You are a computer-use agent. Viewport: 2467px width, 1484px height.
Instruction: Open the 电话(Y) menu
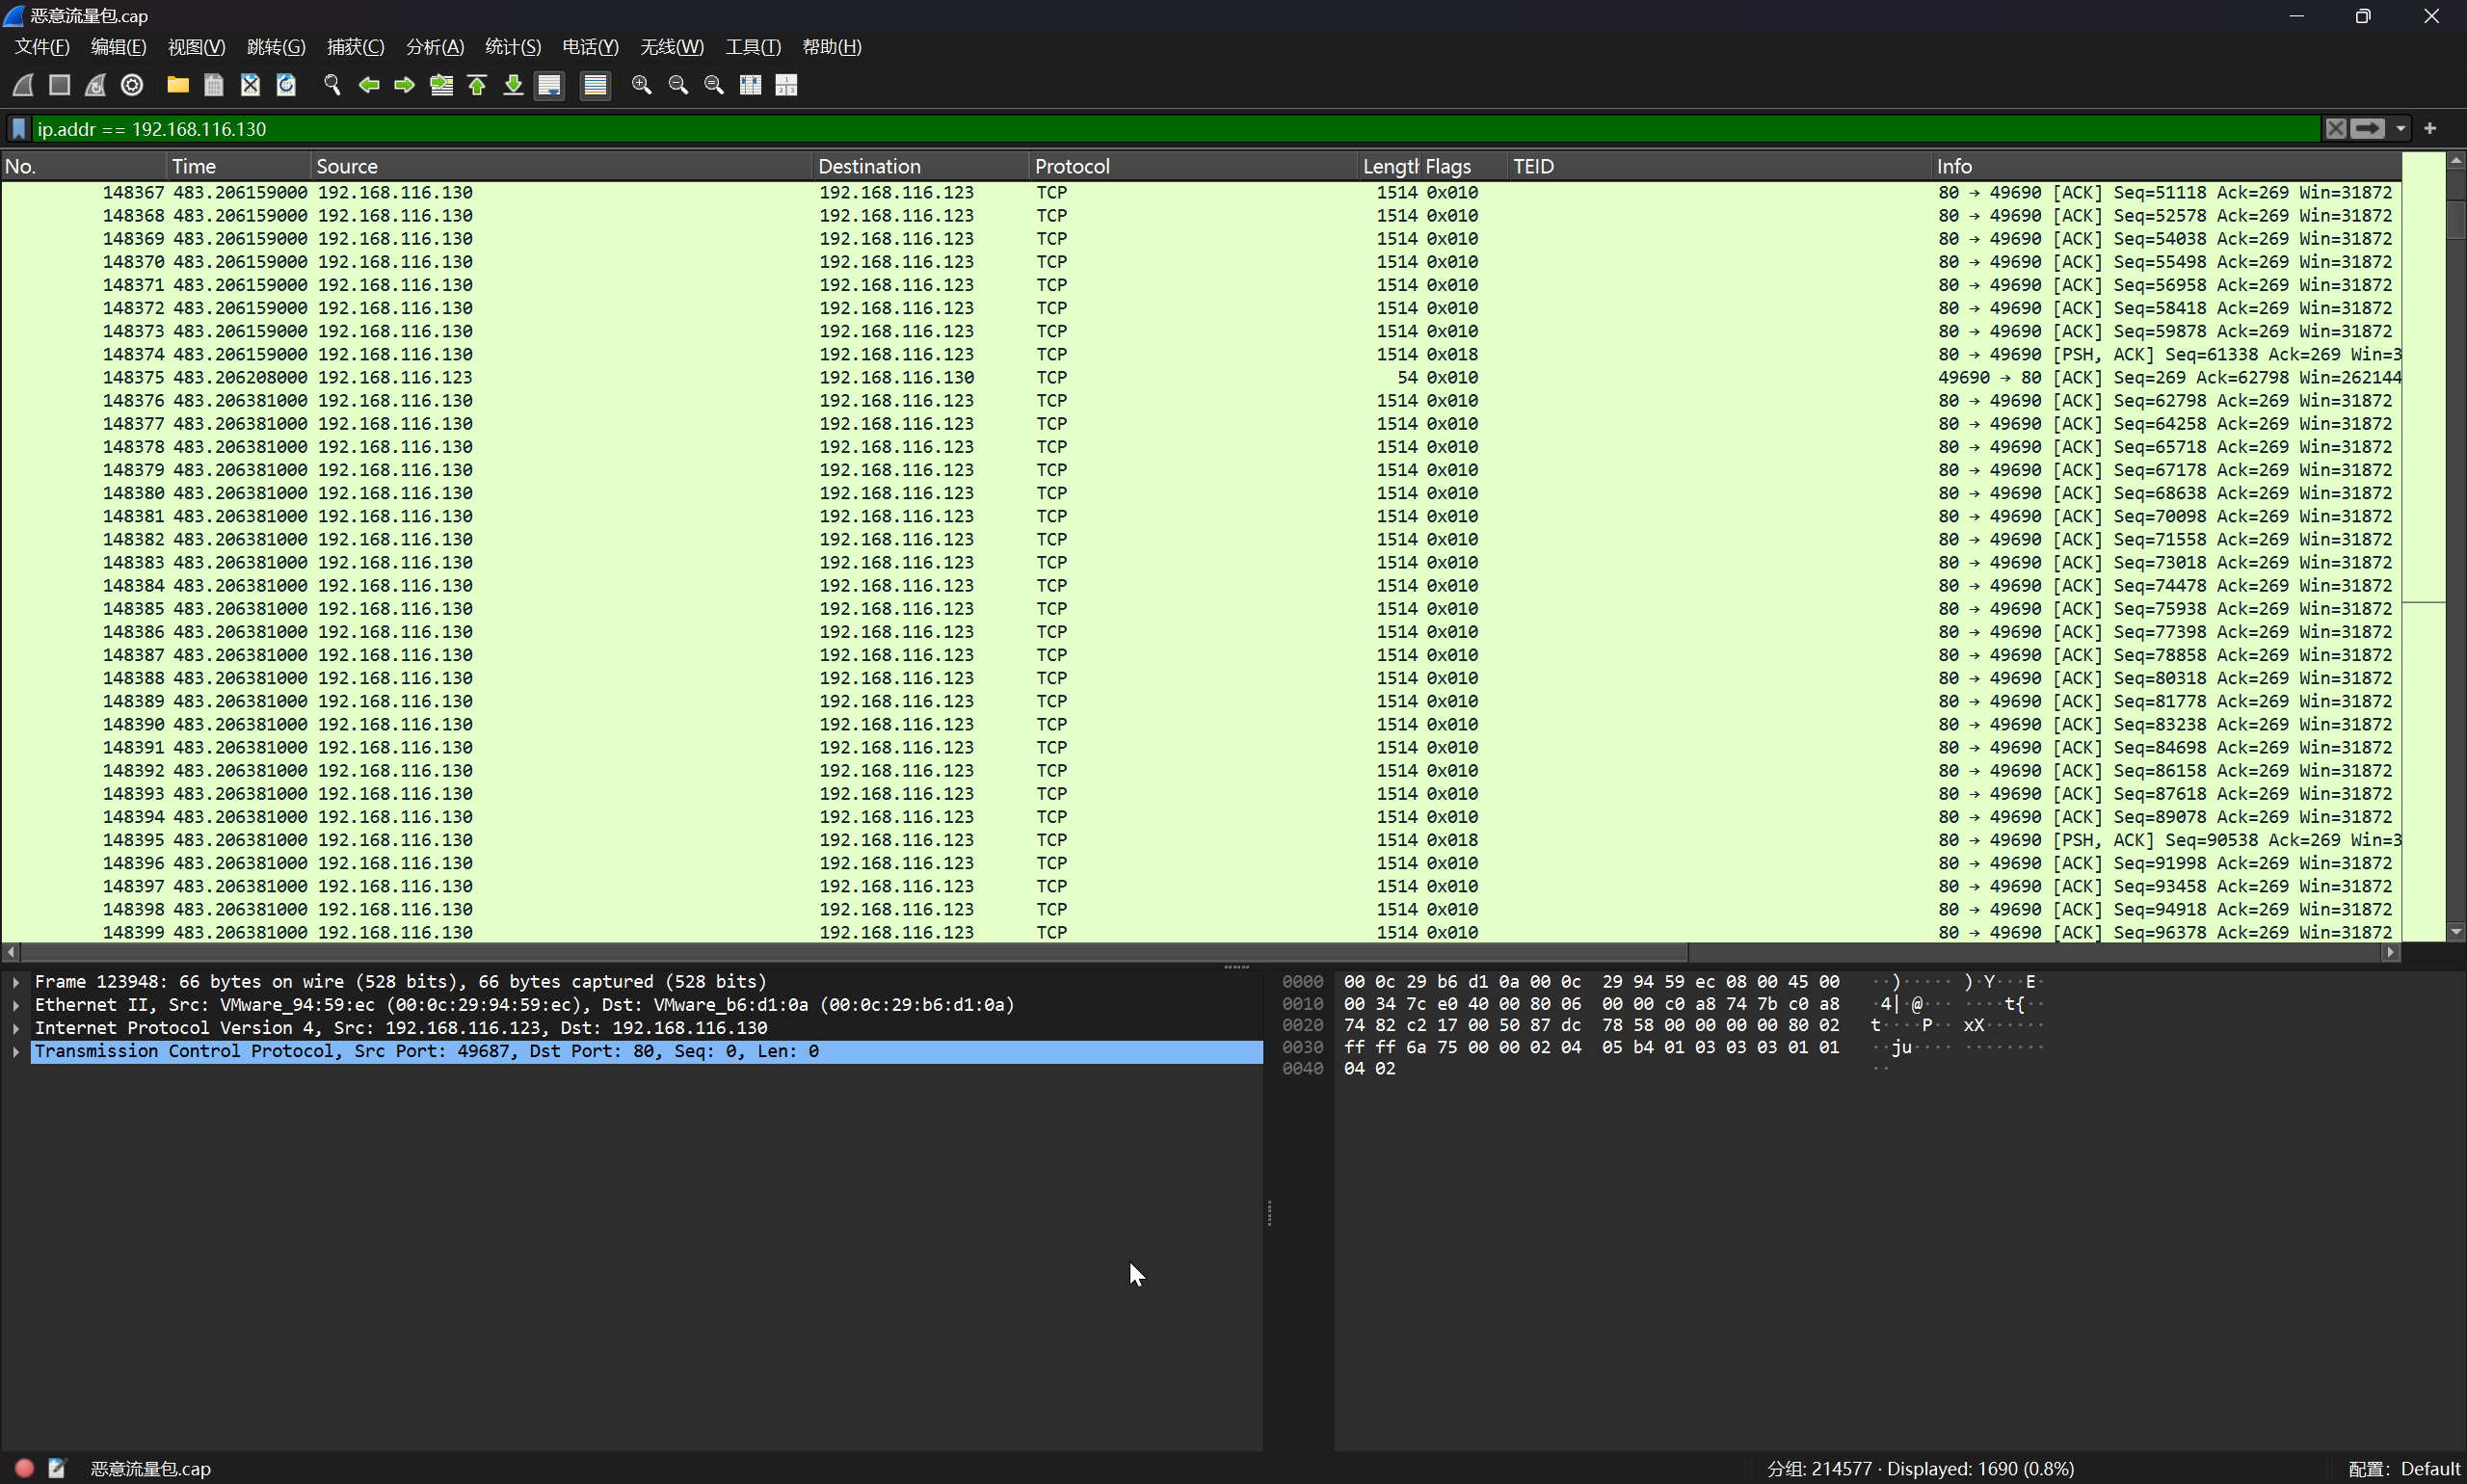590,47
